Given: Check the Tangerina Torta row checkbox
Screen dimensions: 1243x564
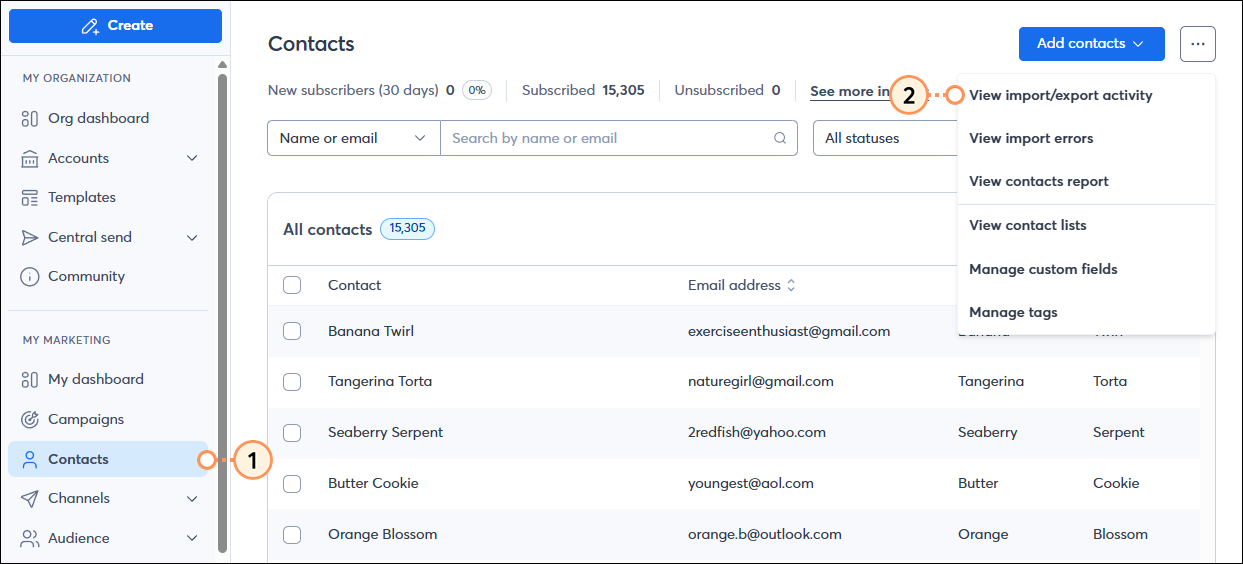Looking at the screenshot, I should [292, 381].
